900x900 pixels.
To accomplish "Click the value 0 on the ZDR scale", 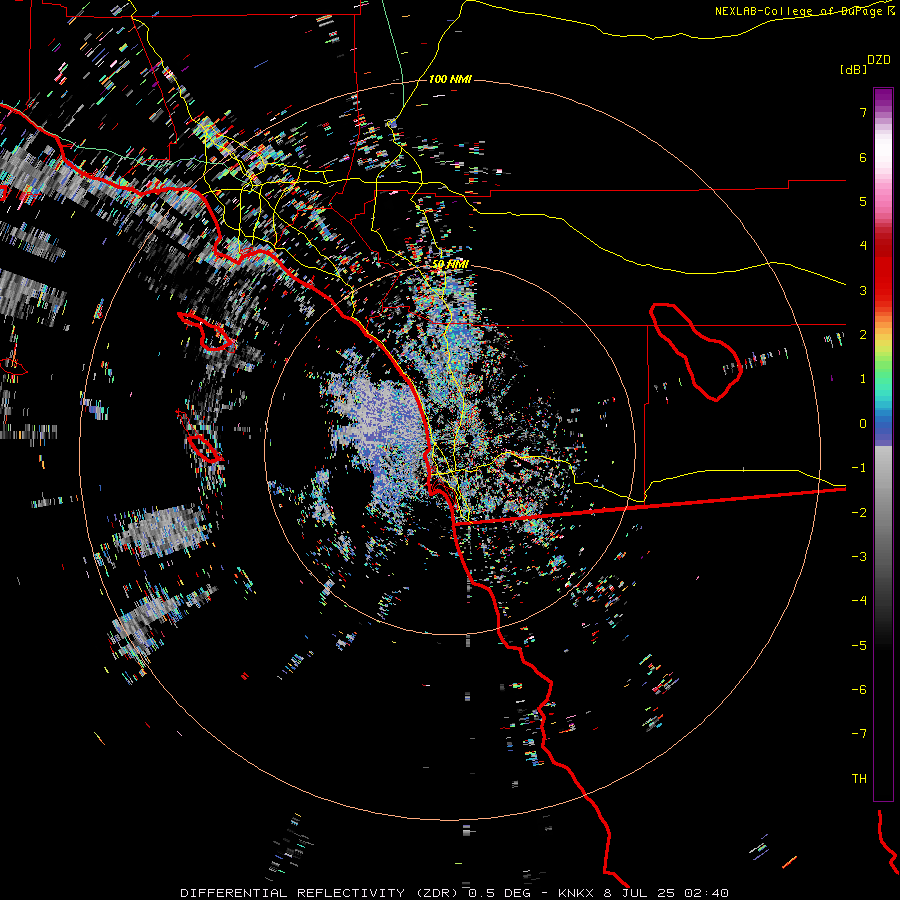I will pyautogui.click(x=863, y=424).
